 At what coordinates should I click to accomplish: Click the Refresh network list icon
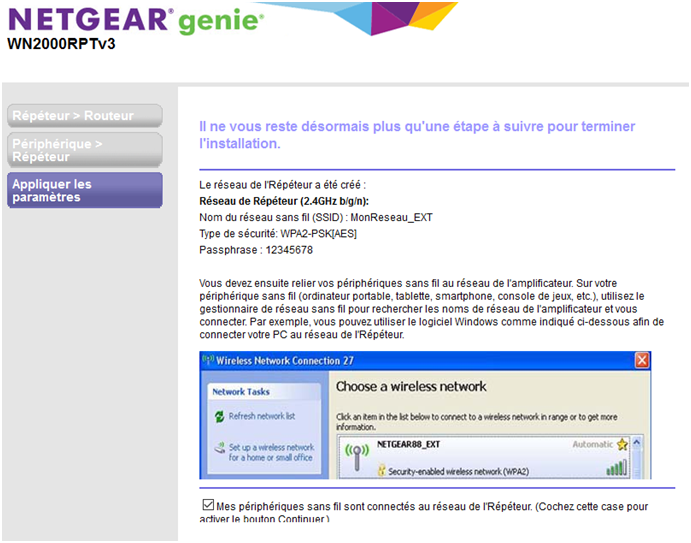click(219, 416)
